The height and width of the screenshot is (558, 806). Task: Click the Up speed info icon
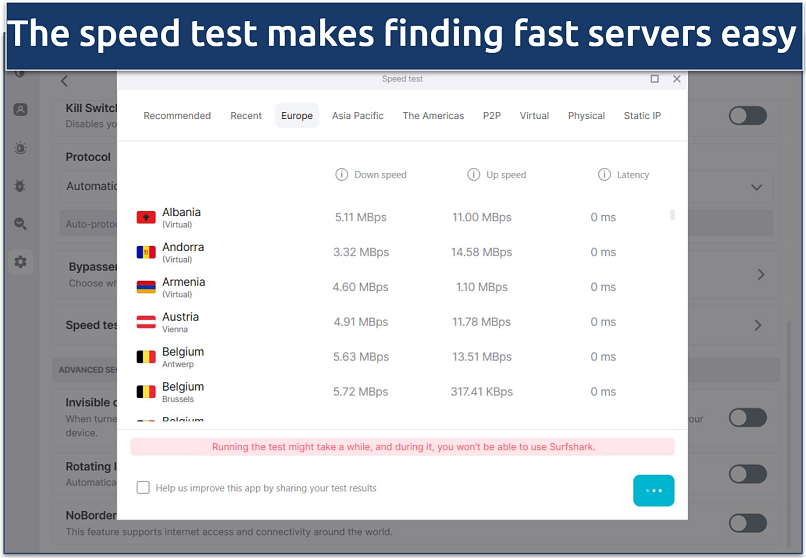click(x=474, y=175)
